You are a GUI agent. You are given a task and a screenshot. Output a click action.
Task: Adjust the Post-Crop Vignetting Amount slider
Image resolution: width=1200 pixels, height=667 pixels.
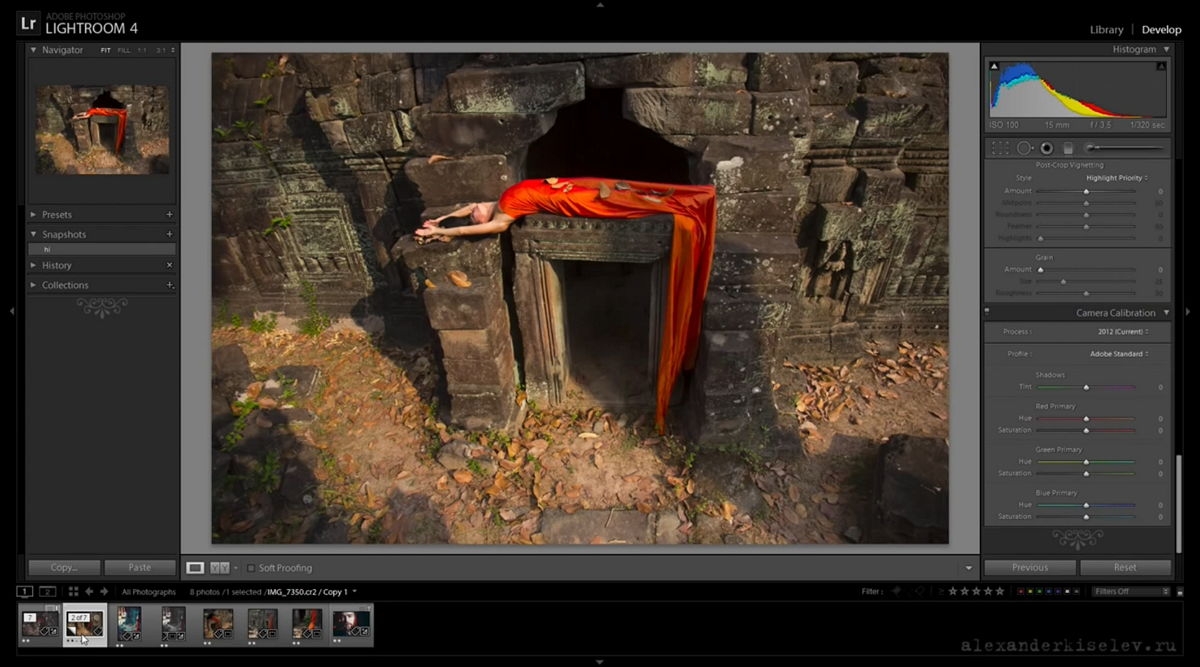(x=1086, y=191)
